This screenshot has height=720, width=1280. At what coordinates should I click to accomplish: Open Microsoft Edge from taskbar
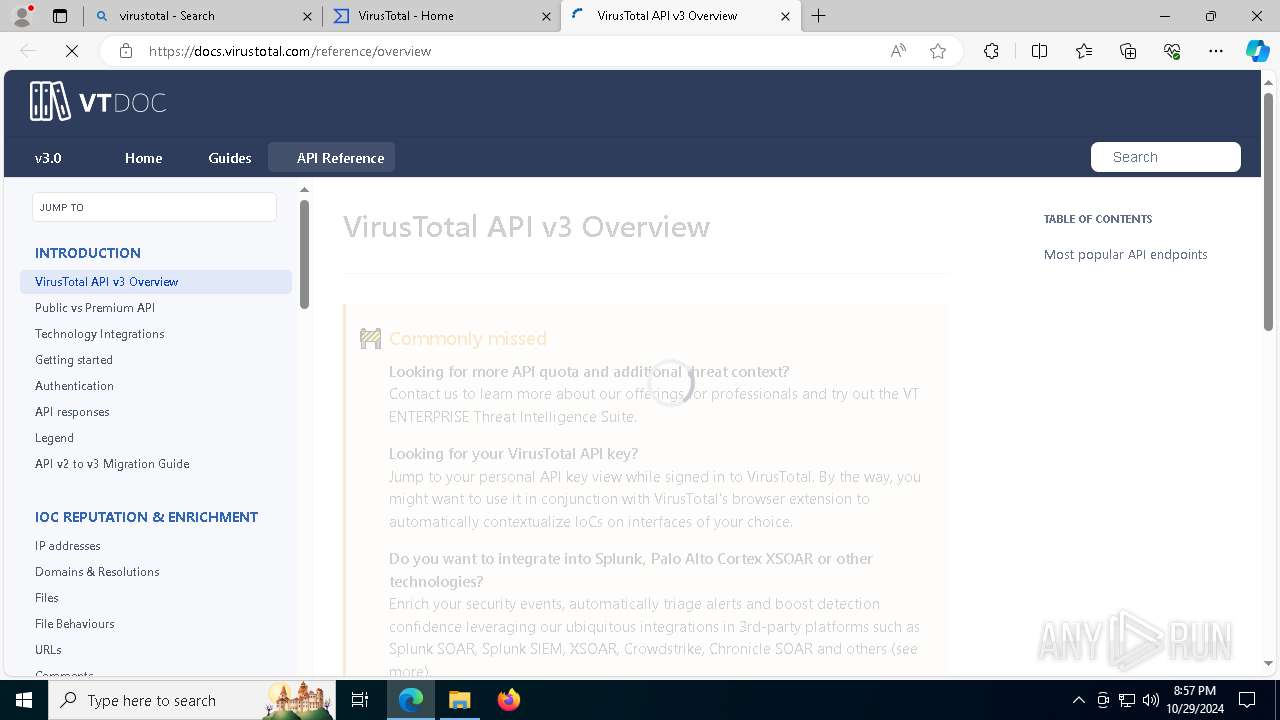tap(411, 700)
